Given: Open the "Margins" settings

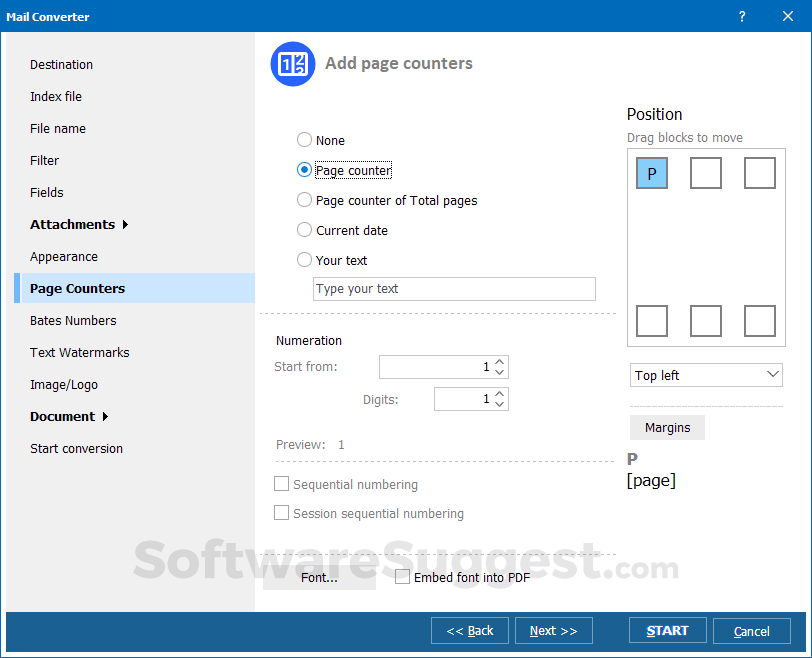Looking at the screenshot, I should [x=667, y=427].
